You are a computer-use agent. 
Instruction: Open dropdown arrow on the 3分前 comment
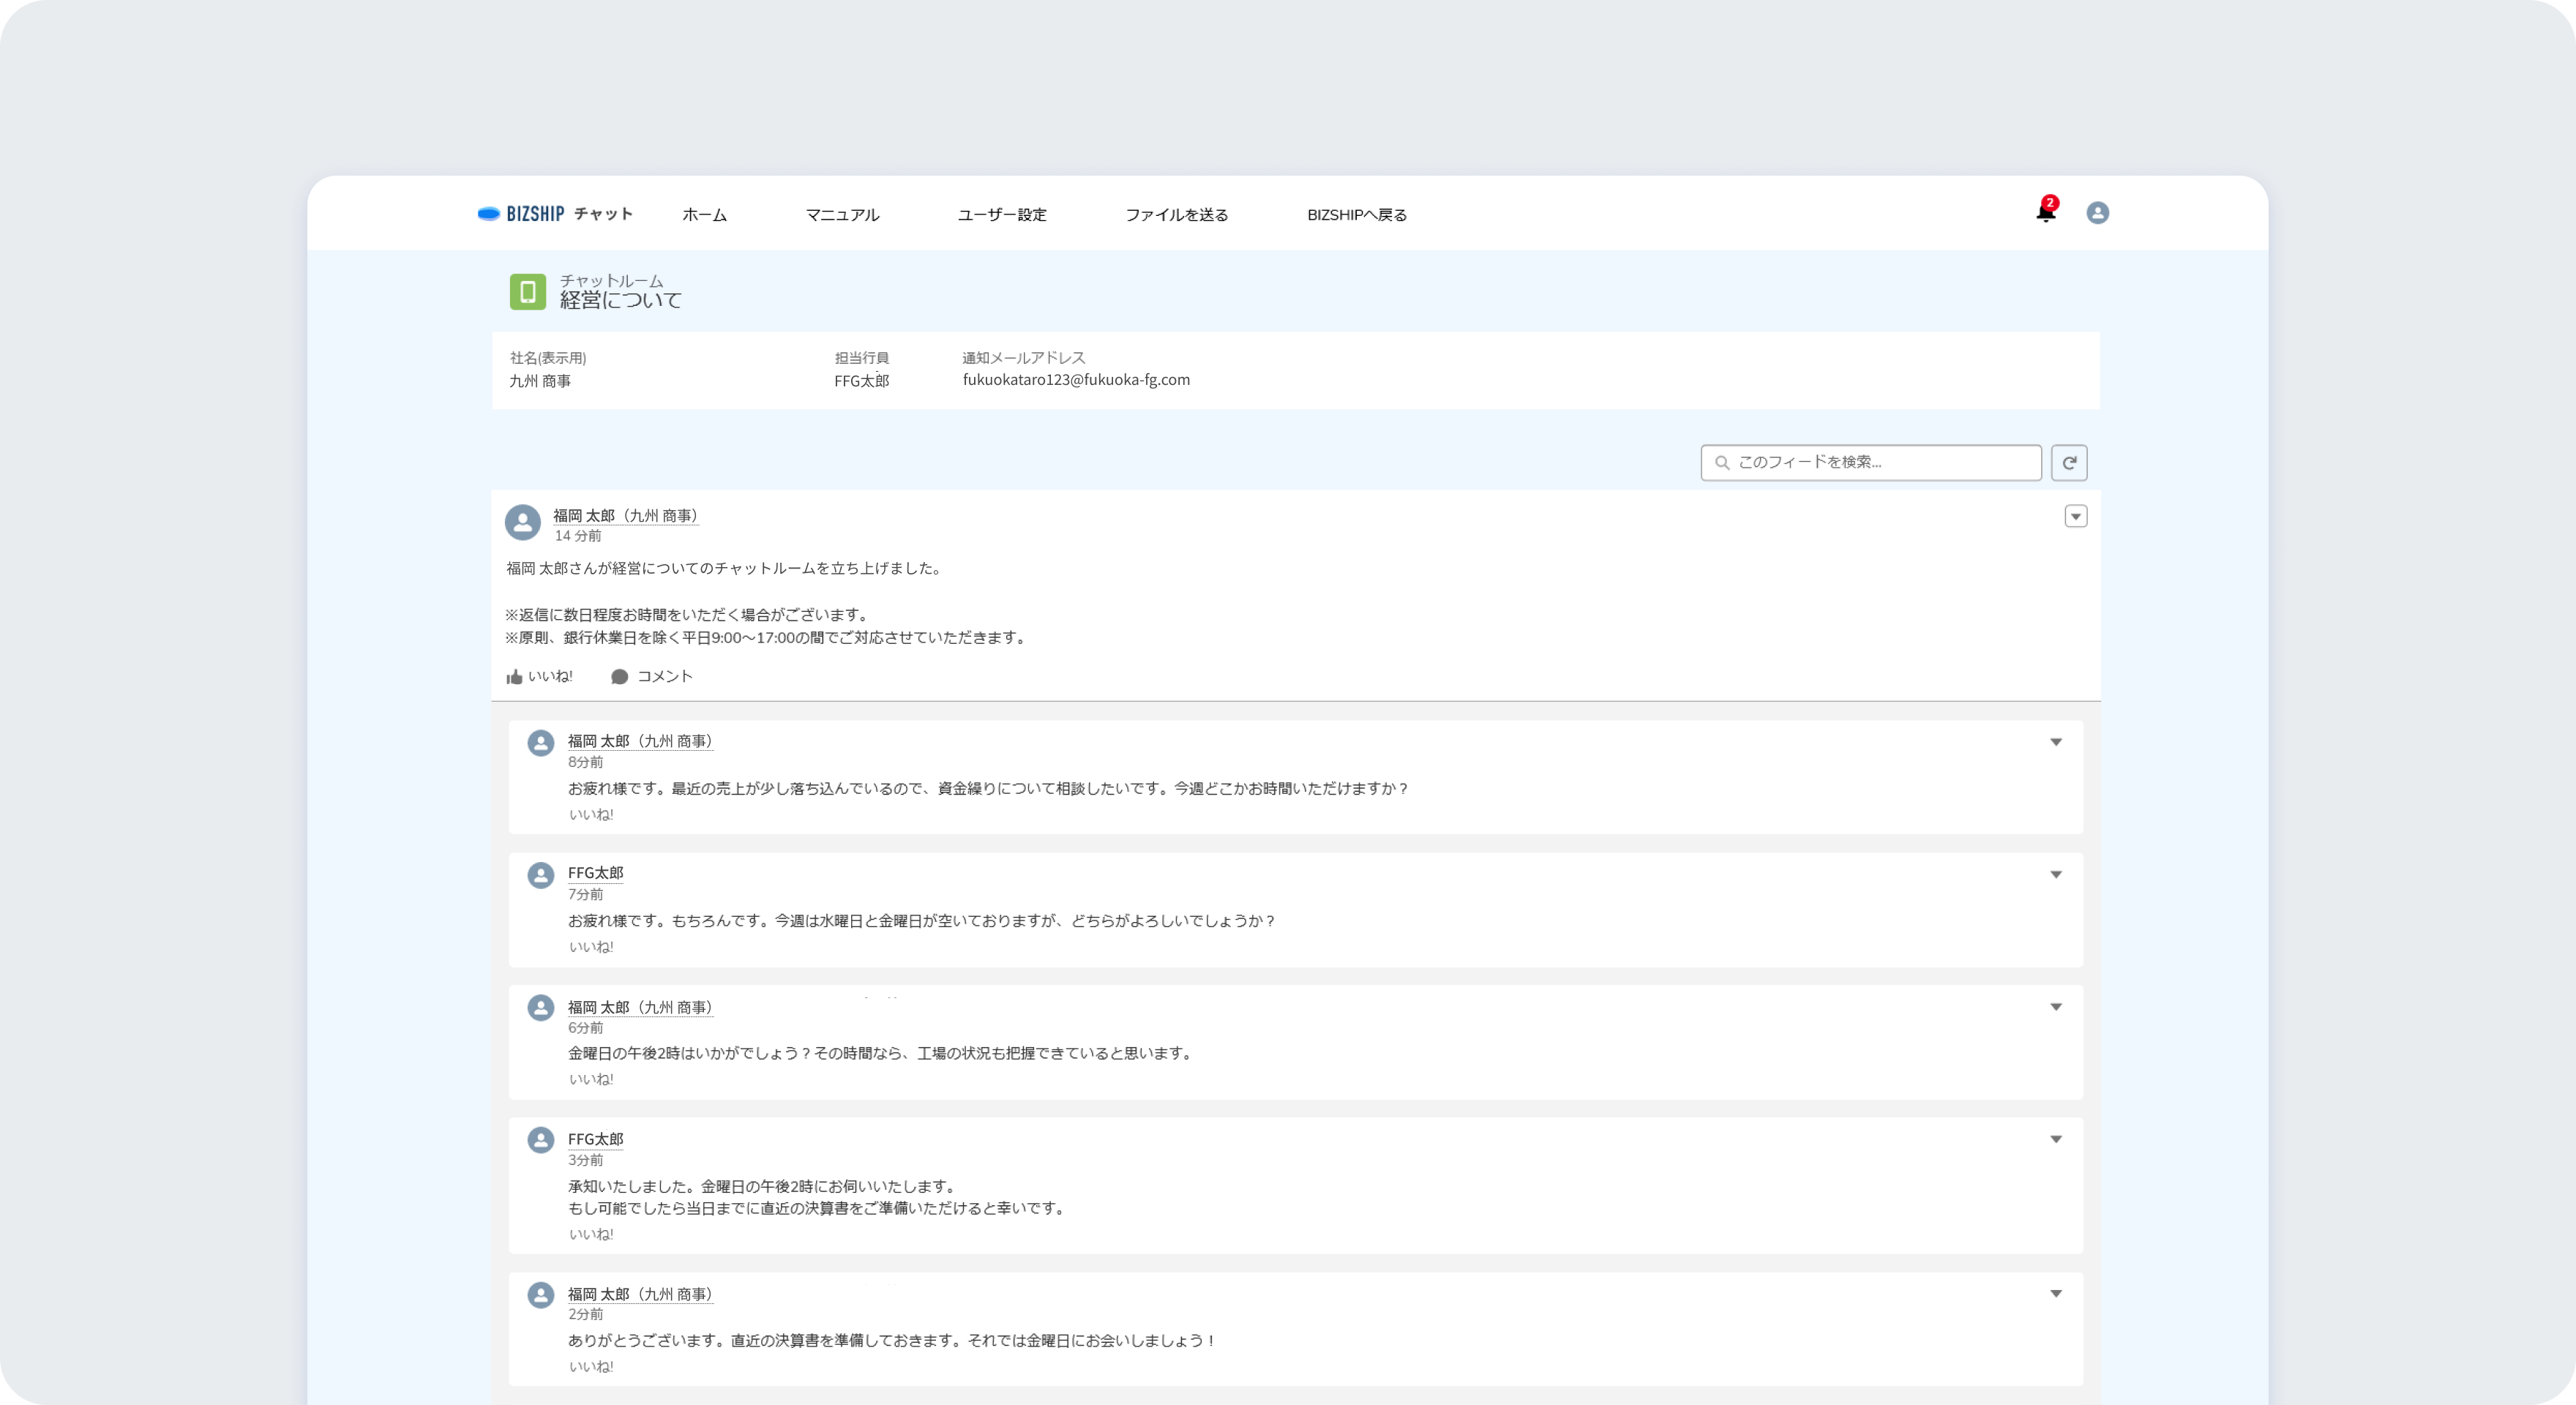point(2056,1139)
